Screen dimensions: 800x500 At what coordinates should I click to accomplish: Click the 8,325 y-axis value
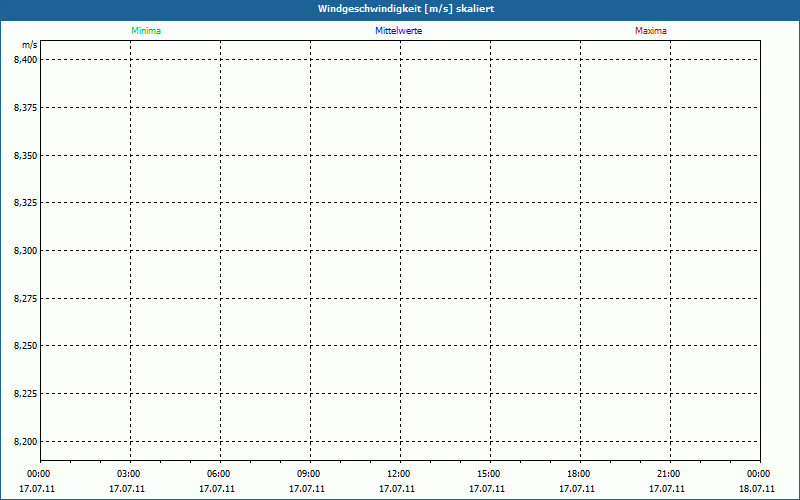pyautogui.click(x=26, y=203)
